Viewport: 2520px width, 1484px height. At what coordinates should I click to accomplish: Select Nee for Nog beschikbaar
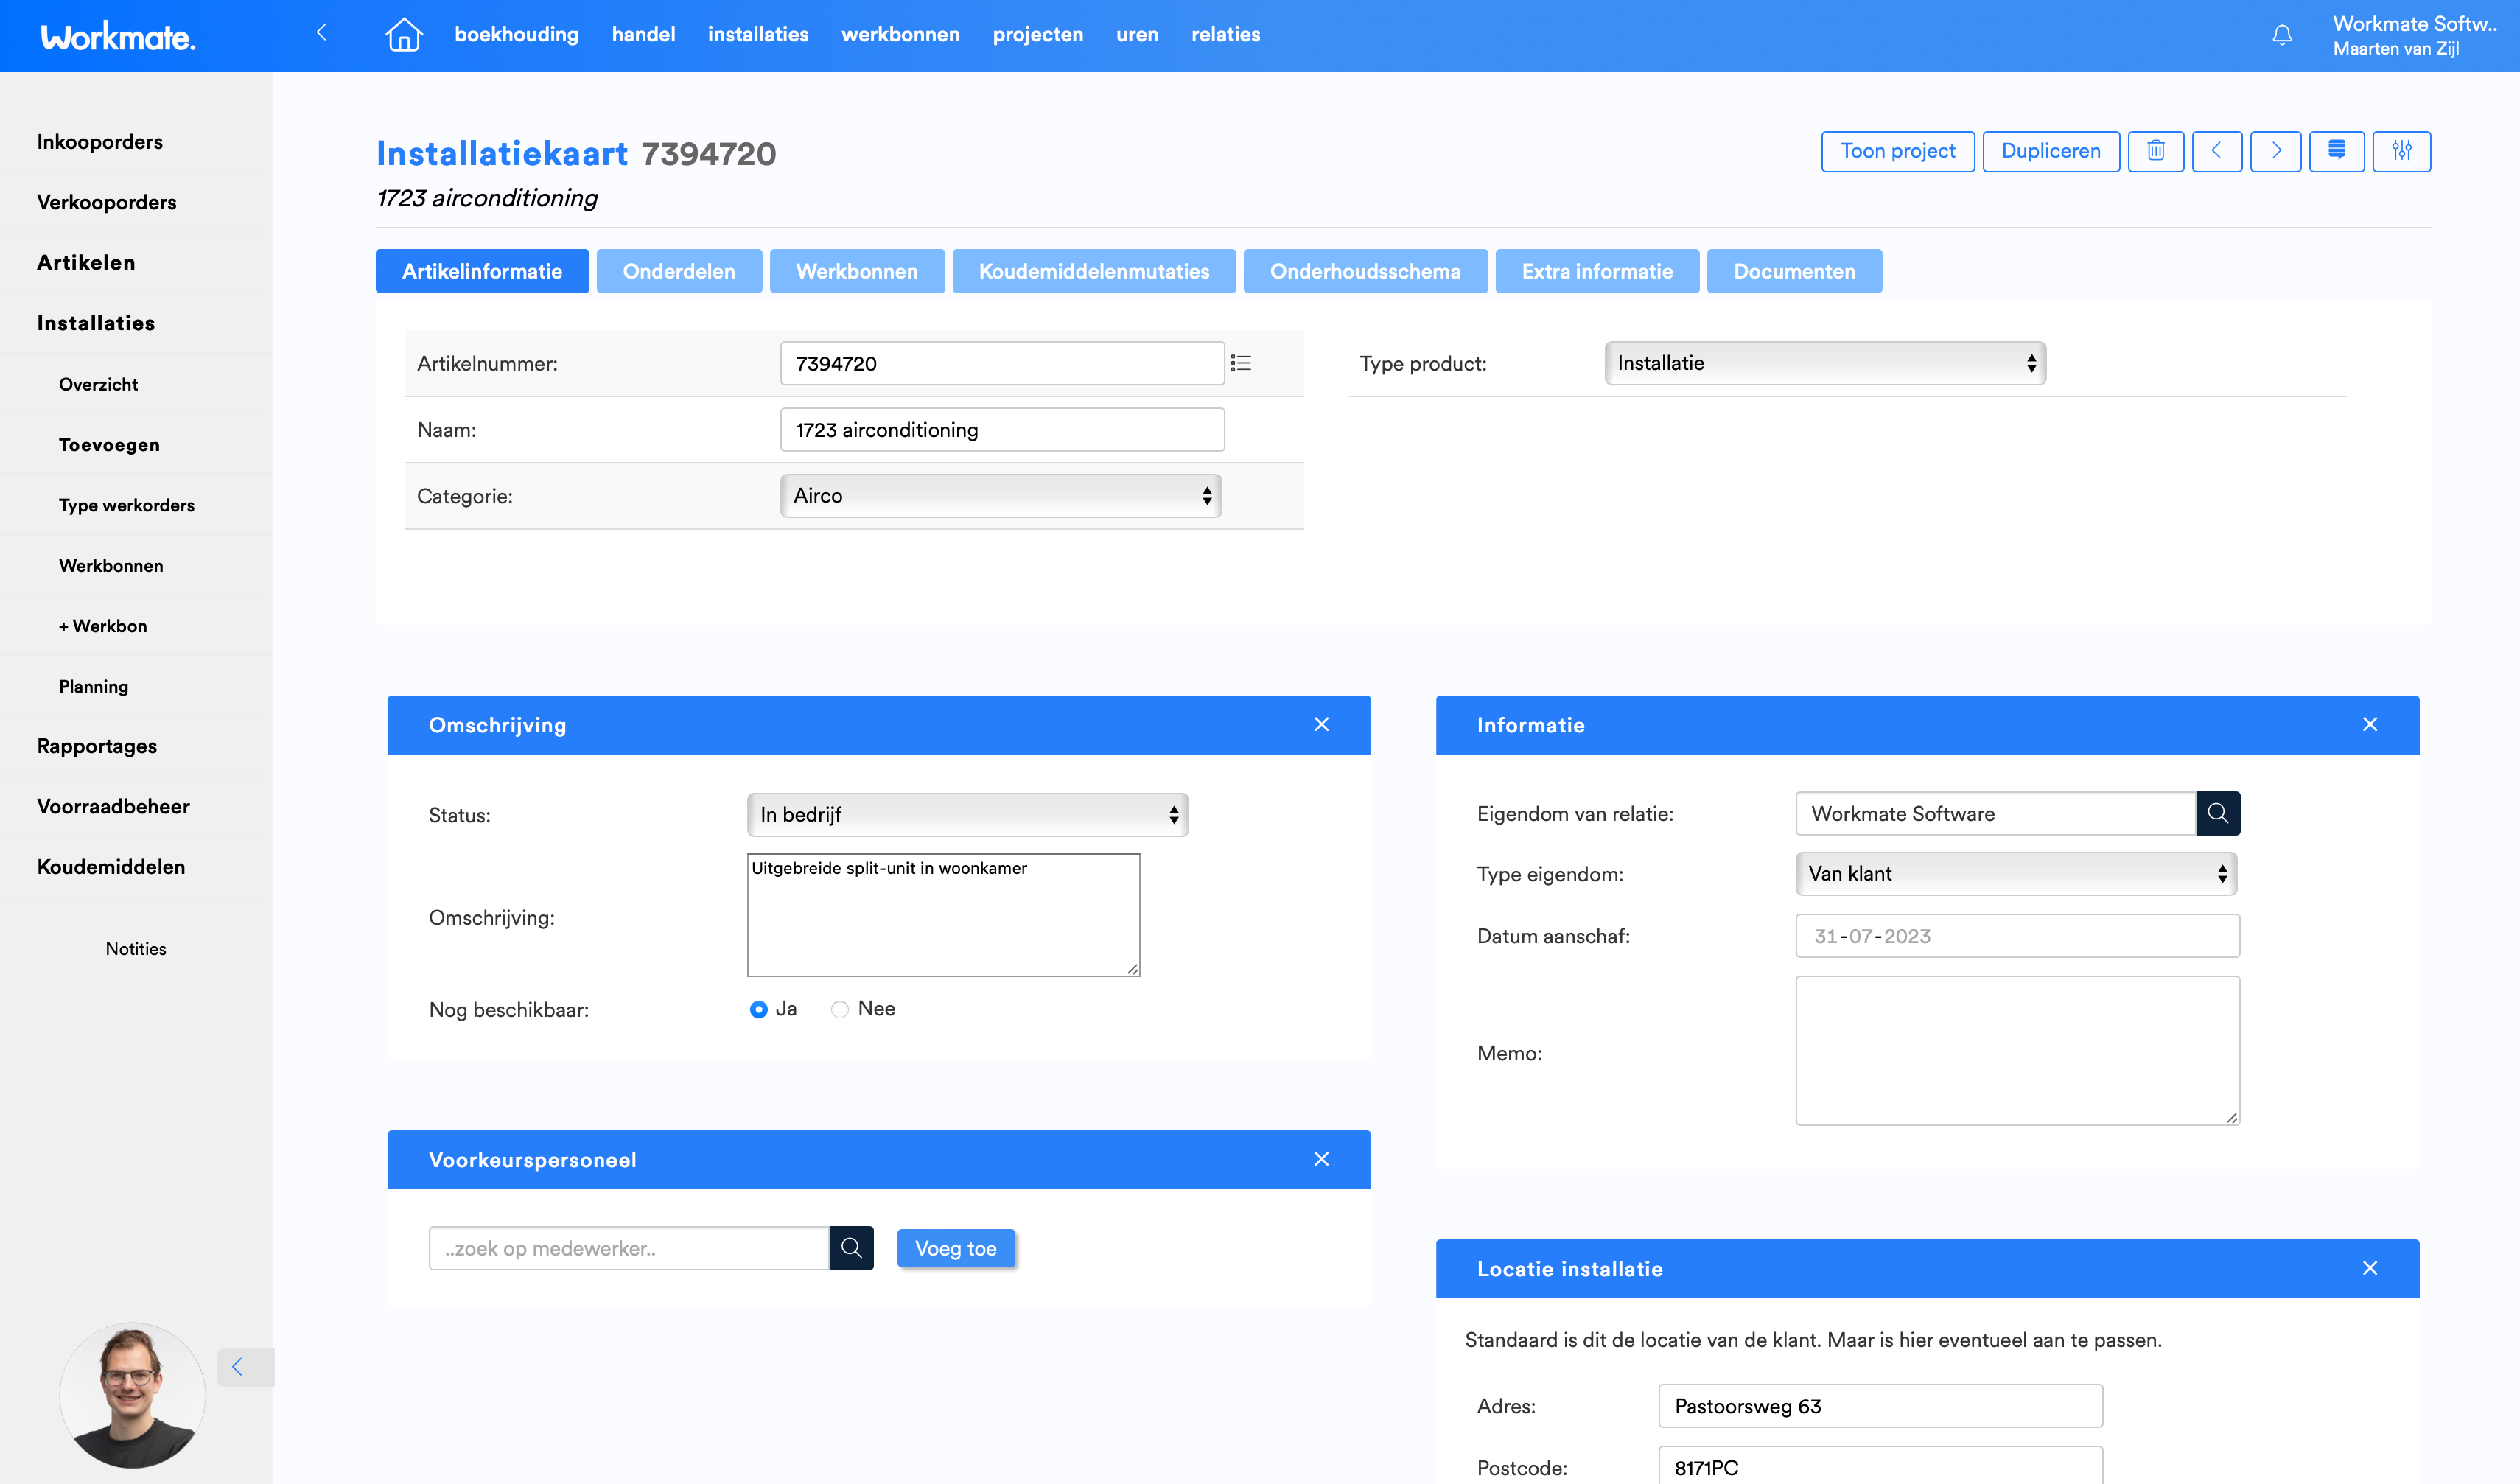pos(840,1009)
